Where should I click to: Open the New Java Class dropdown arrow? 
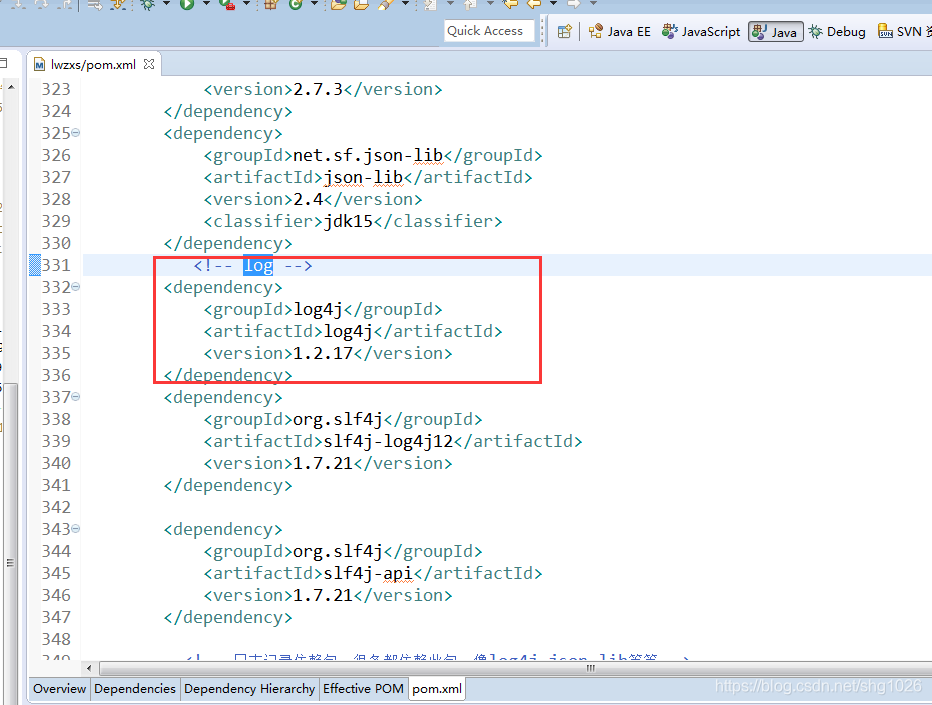314,4
